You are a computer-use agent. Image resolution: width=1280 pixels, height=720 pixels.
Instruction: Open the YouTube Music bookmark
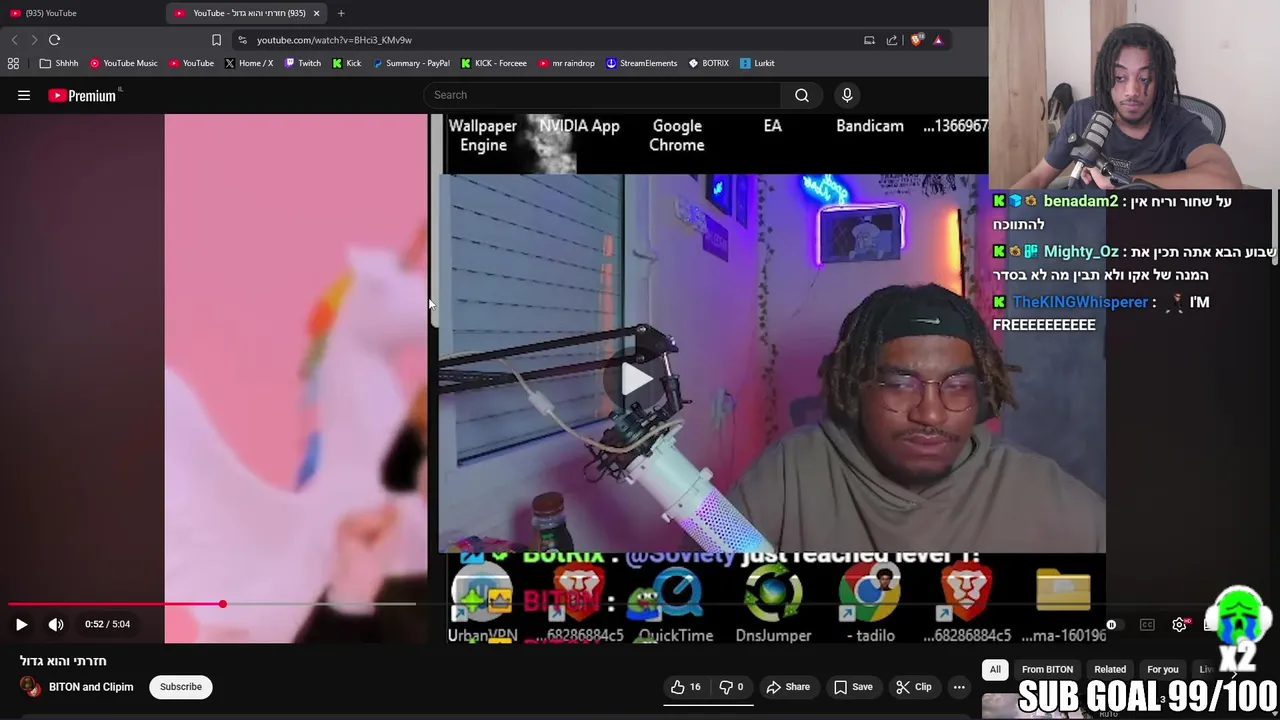click(x=123, y=63)
